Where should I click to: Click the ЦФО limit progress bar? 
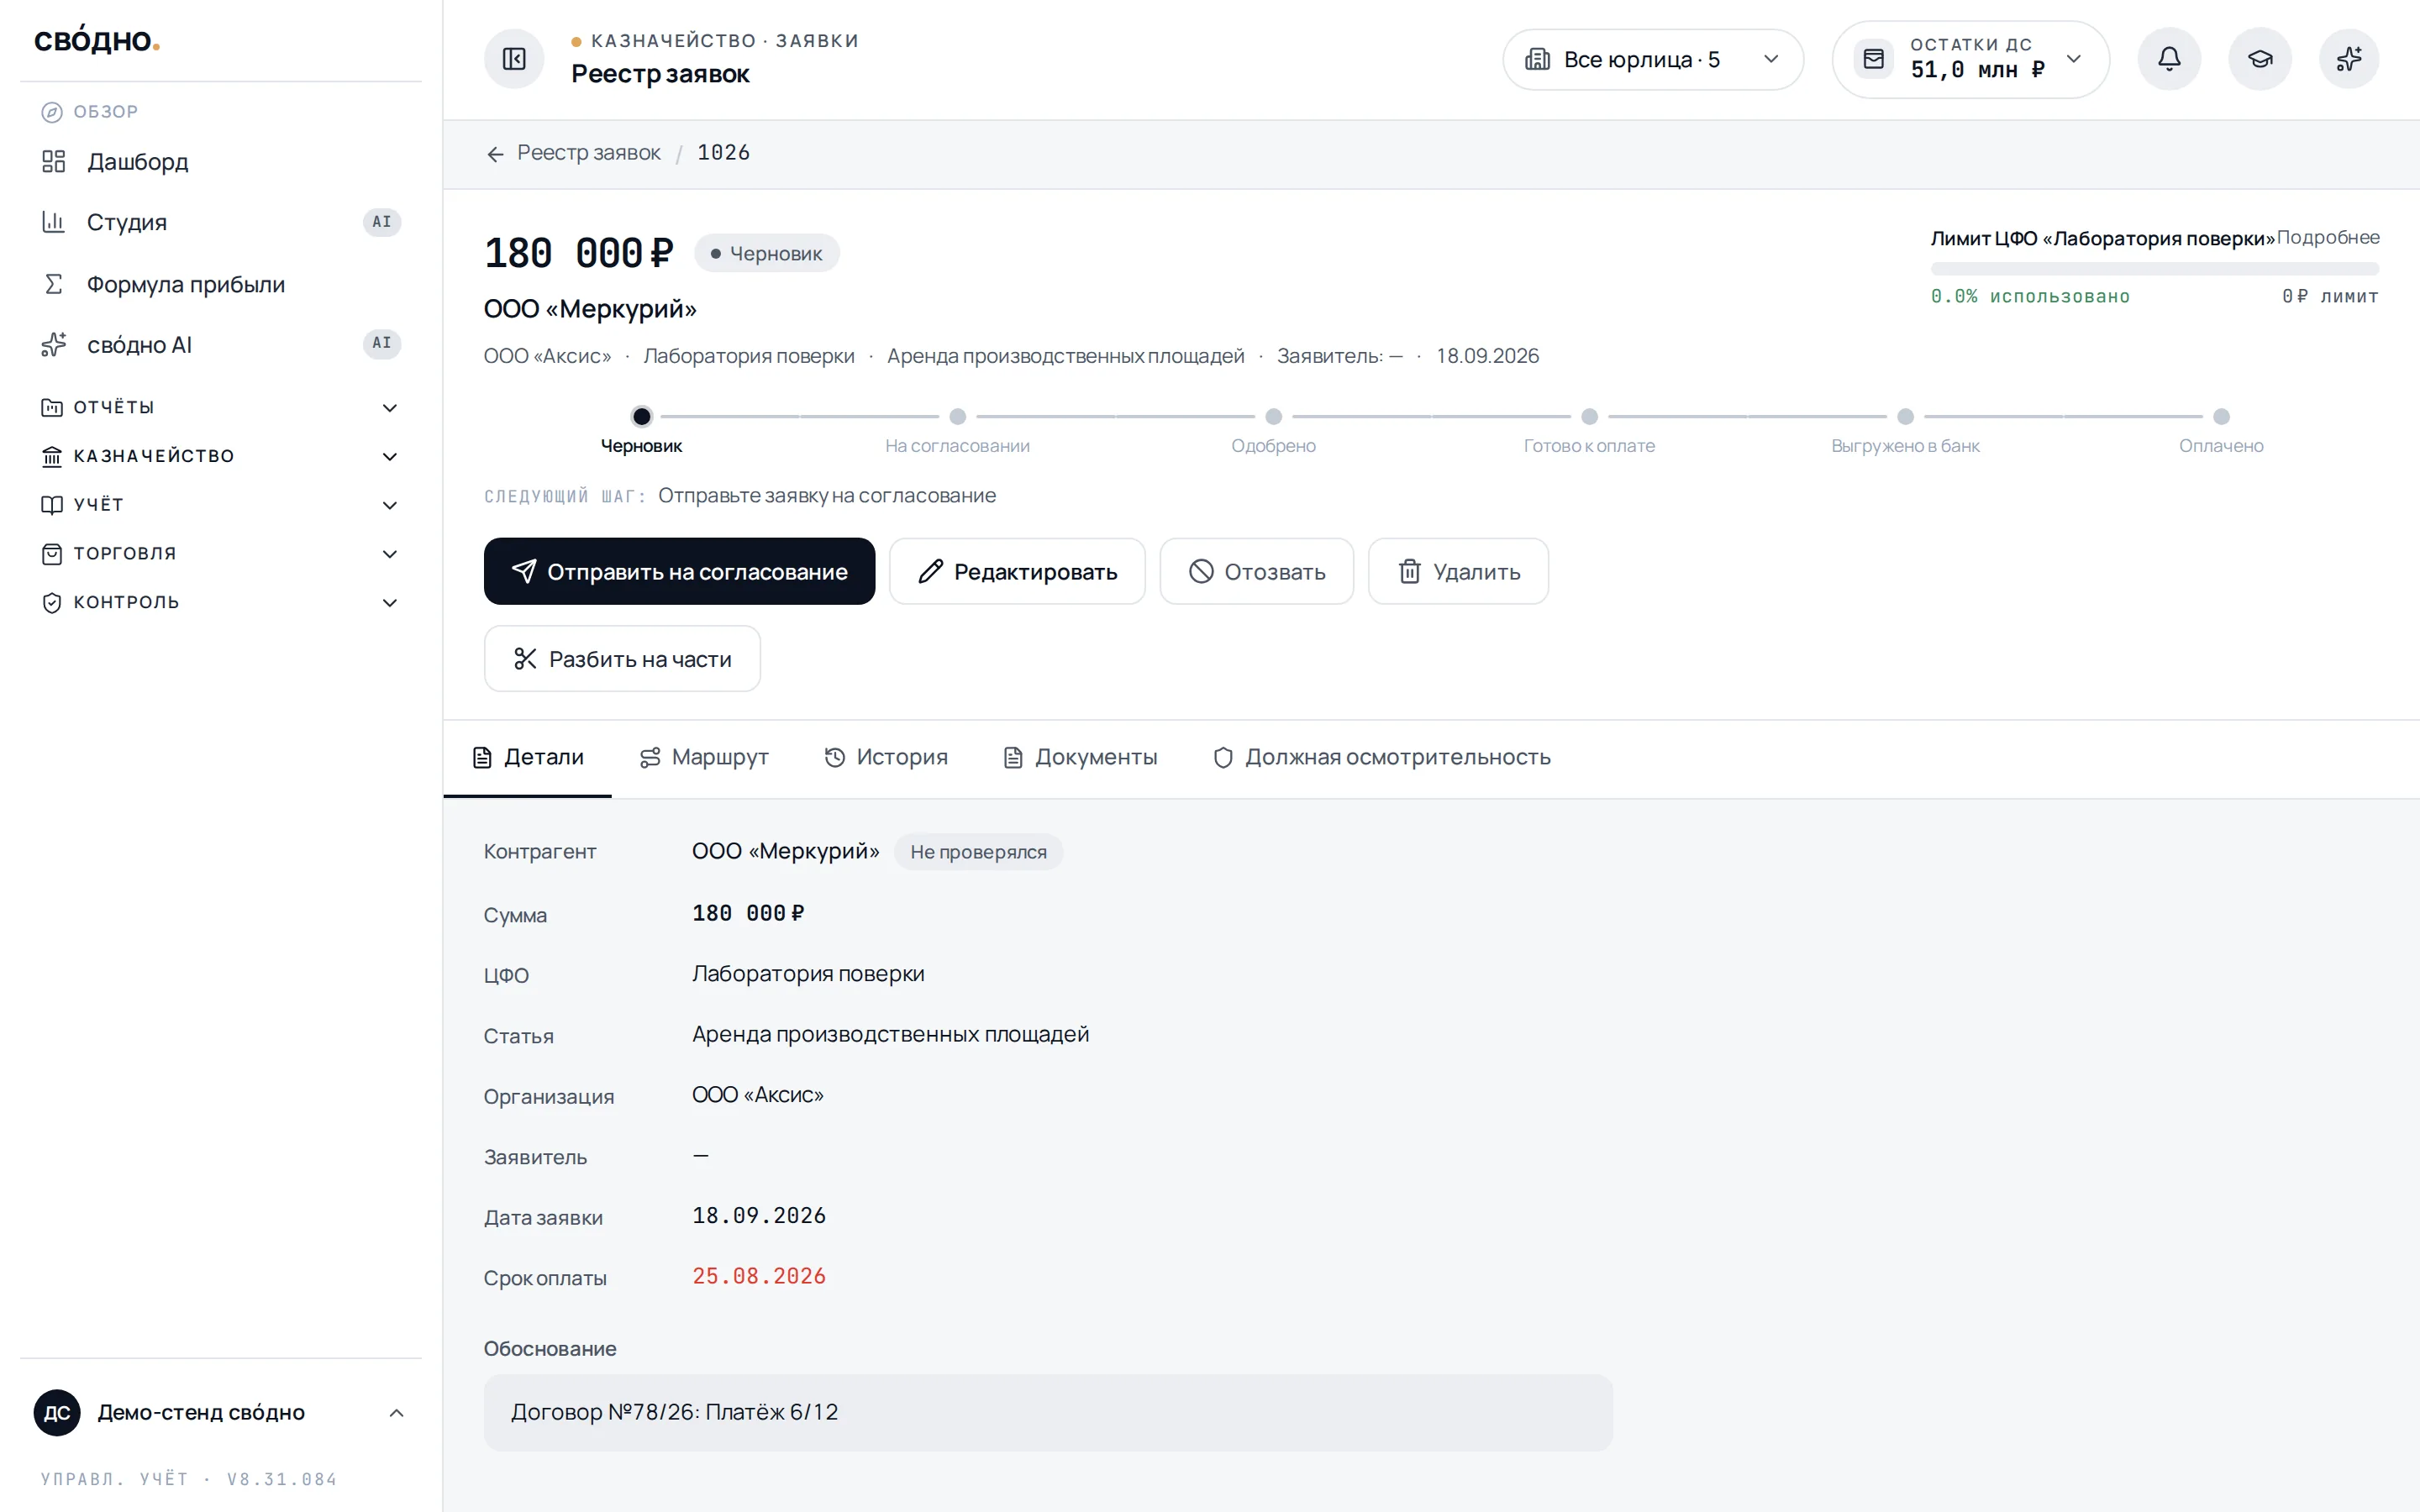tap(2155, 268)
